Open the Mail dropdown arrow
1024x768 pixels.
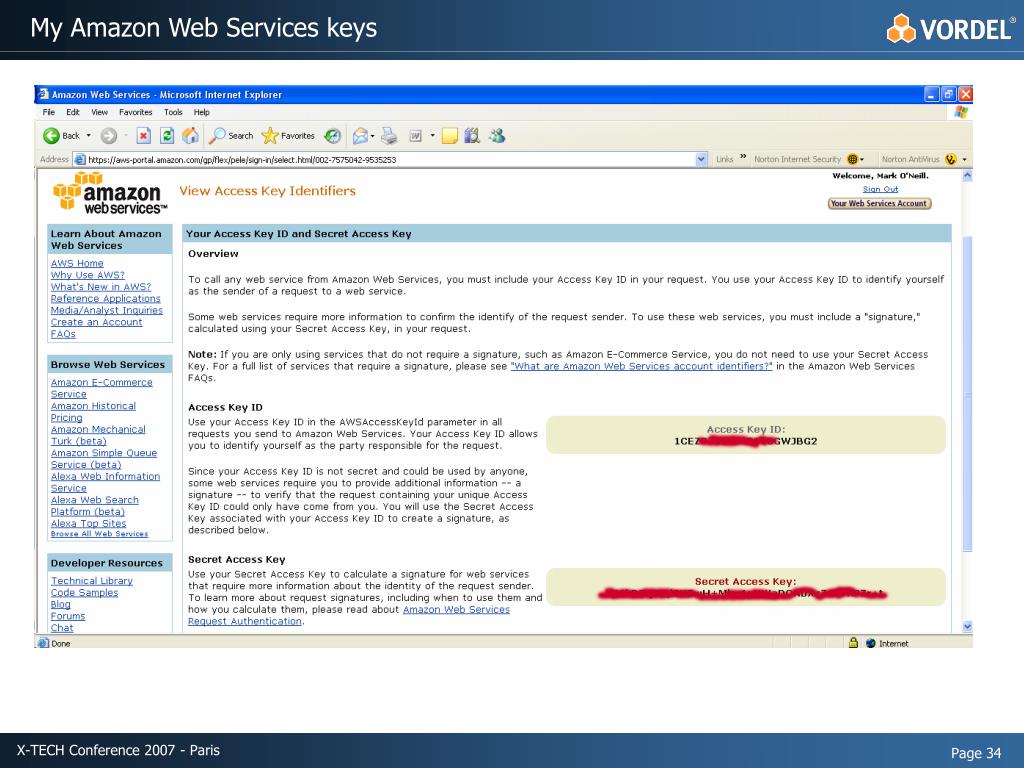pyautogui.click(x=372, y=136)
